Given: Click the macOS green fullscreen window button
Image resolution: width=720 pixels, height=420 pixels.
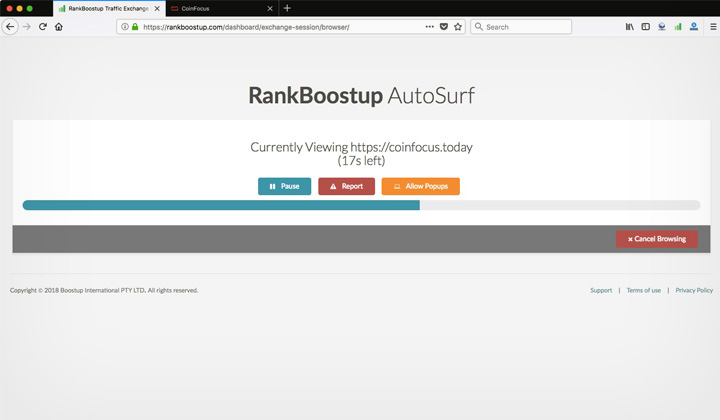Looking at the screenshot, I should point(29,8).
